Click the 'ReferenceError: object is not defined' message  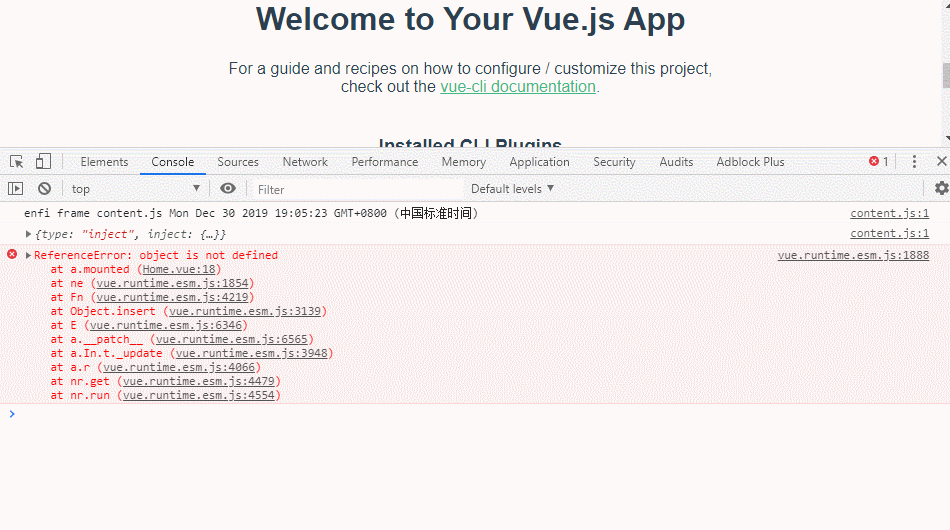[156, 255]
